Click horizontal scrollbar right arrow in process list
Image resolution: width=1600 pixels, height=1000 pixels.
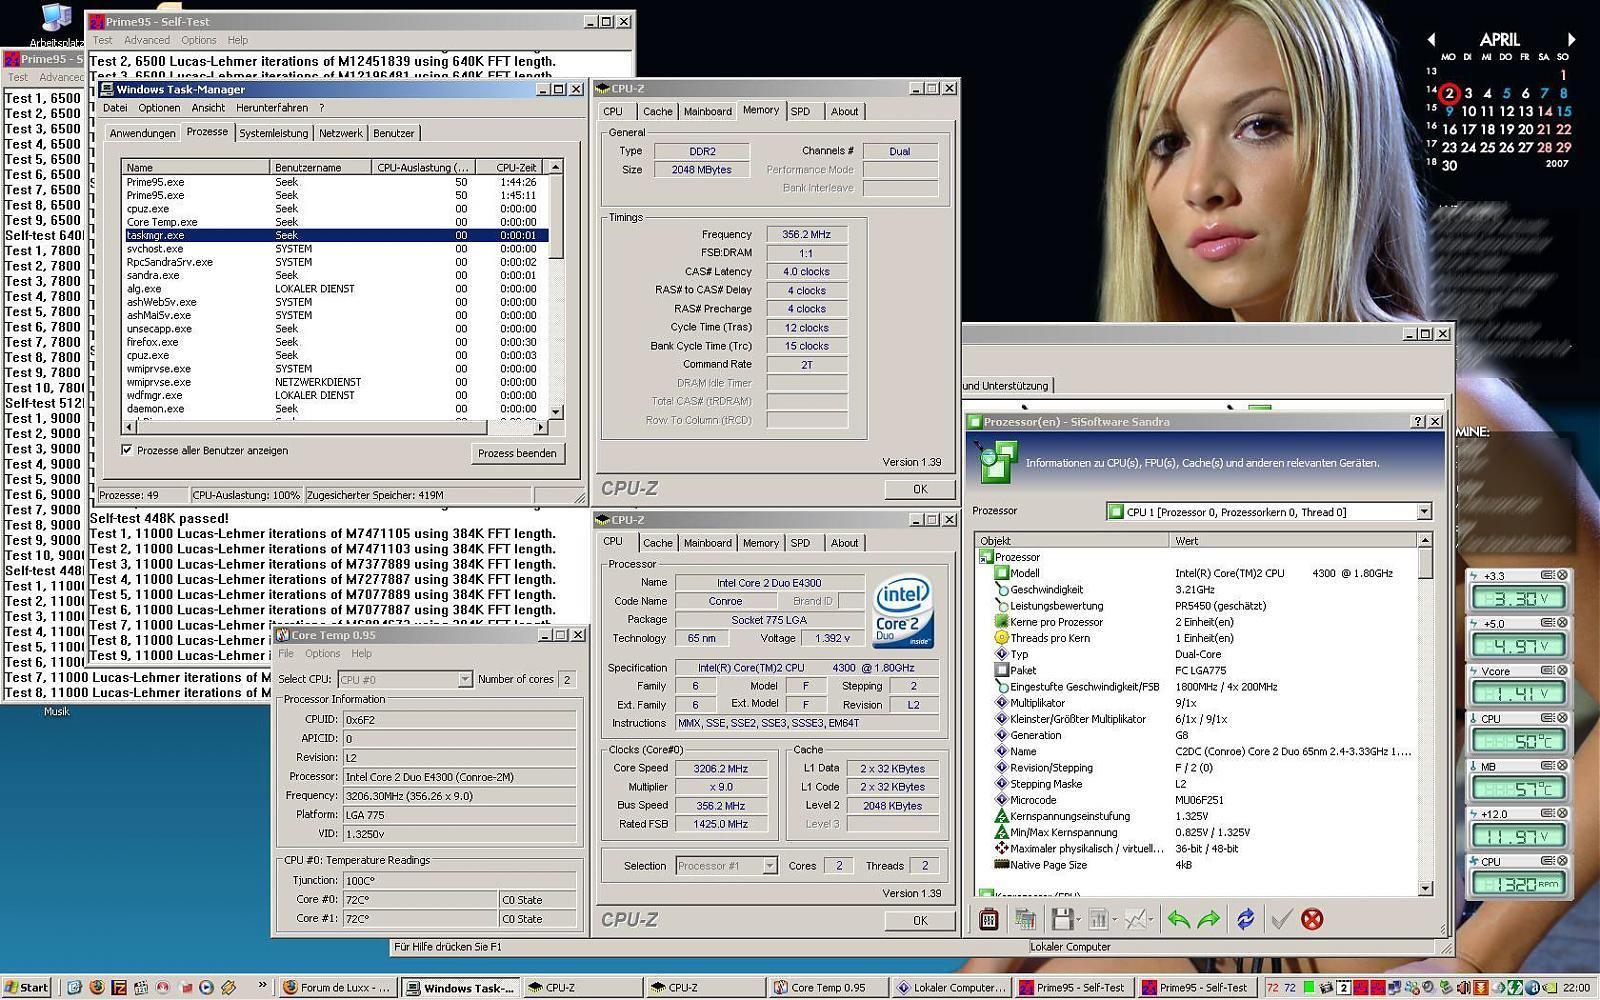541,427
